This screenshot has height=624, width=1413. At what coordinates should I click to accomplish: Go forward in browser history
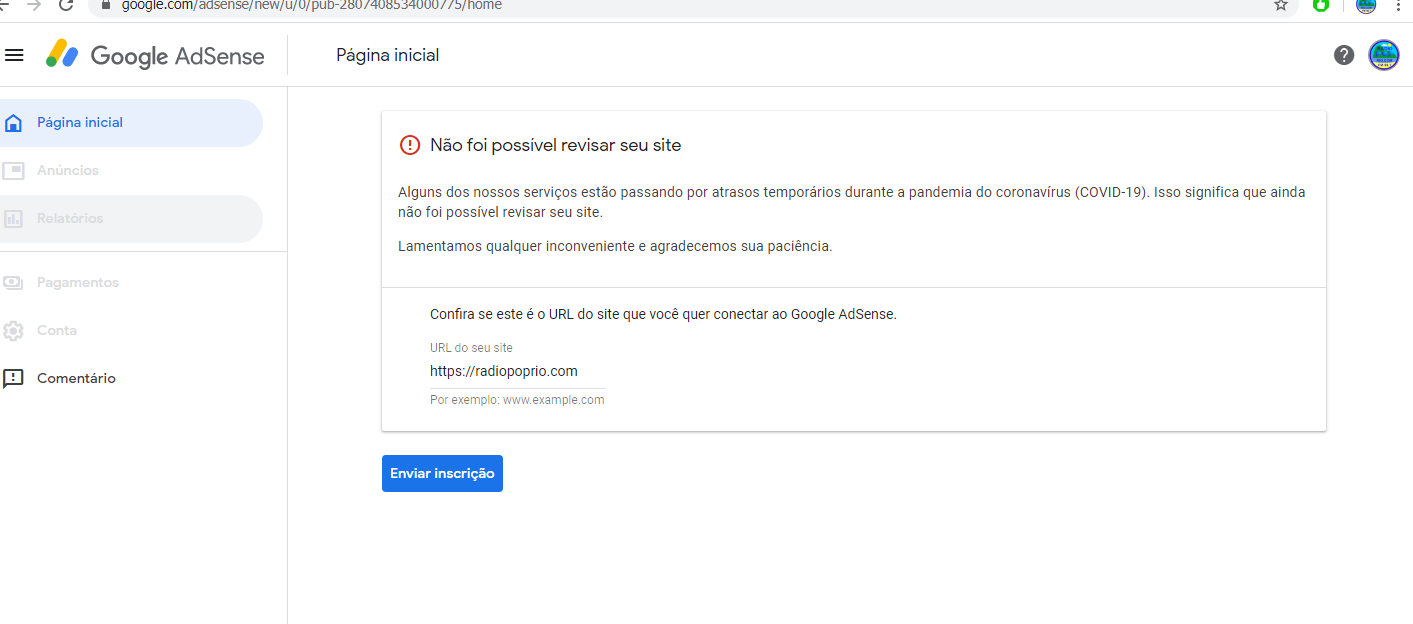(x=34, y=5)
